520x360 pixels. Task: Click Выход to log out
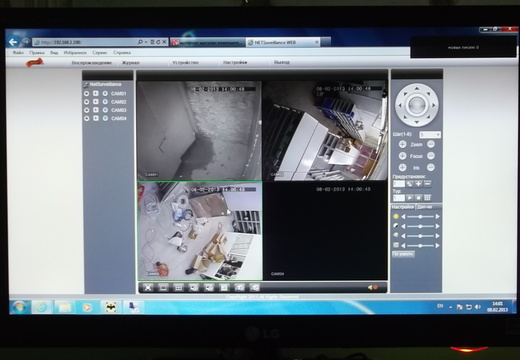tap(282, 62)
